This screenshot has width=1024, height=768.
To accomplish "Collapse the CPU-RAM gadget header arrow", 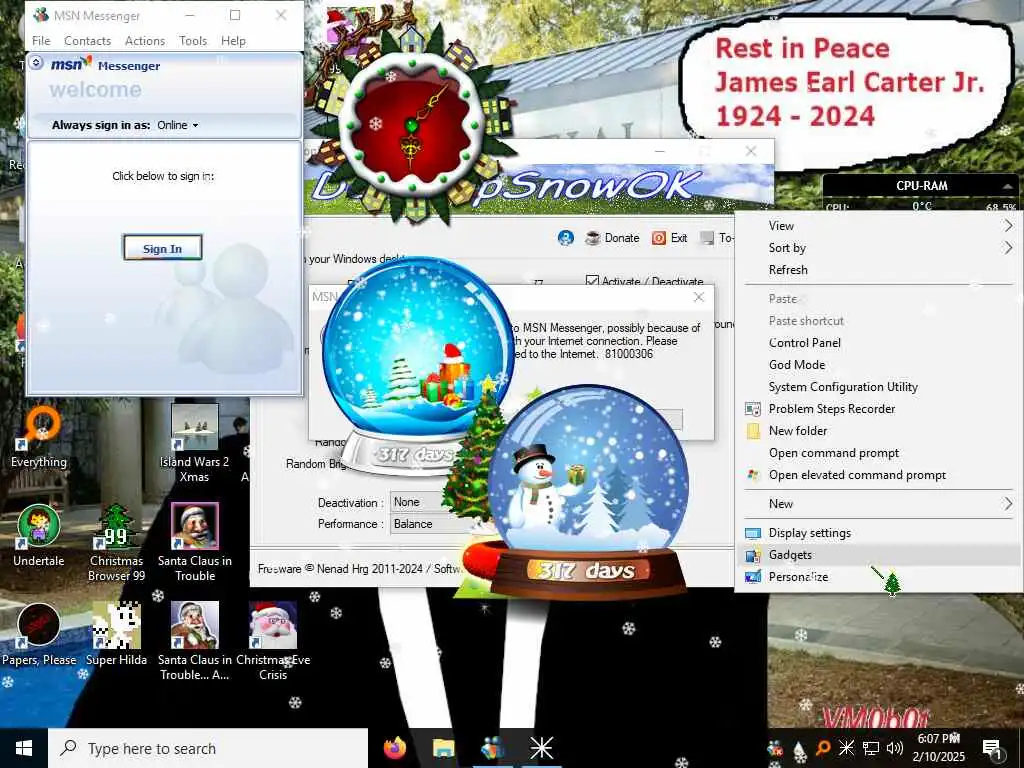I will (1008, 186).
